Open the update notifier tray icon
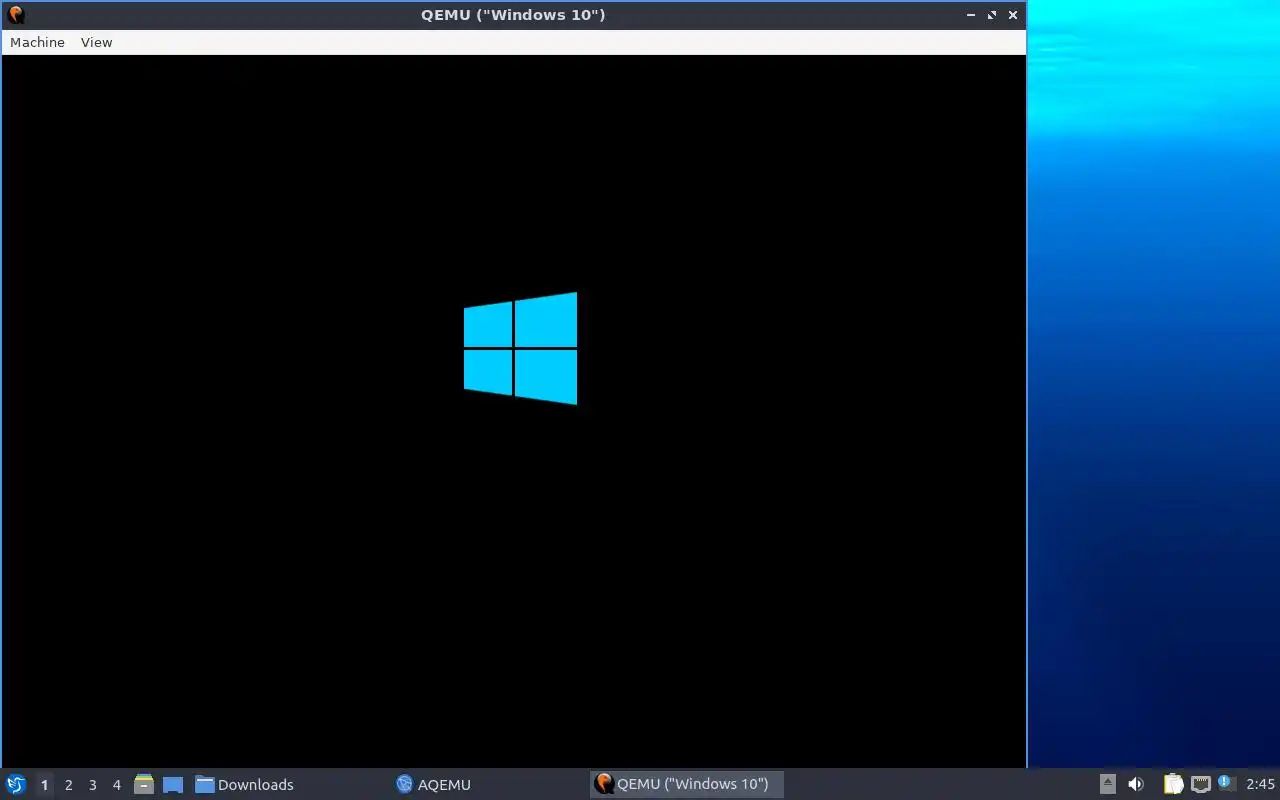 (x=1226, y=783)
